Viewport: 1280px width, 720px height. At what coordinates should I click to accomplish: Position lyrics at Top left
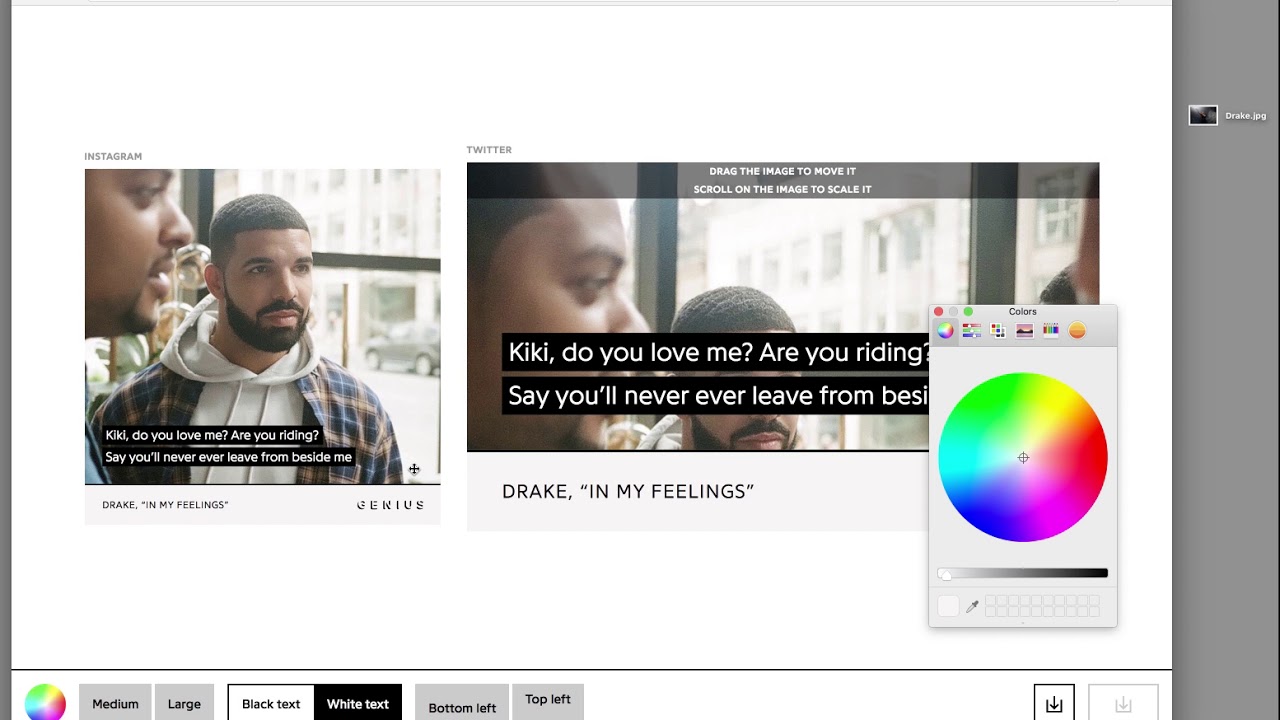(x=548, y=700)
